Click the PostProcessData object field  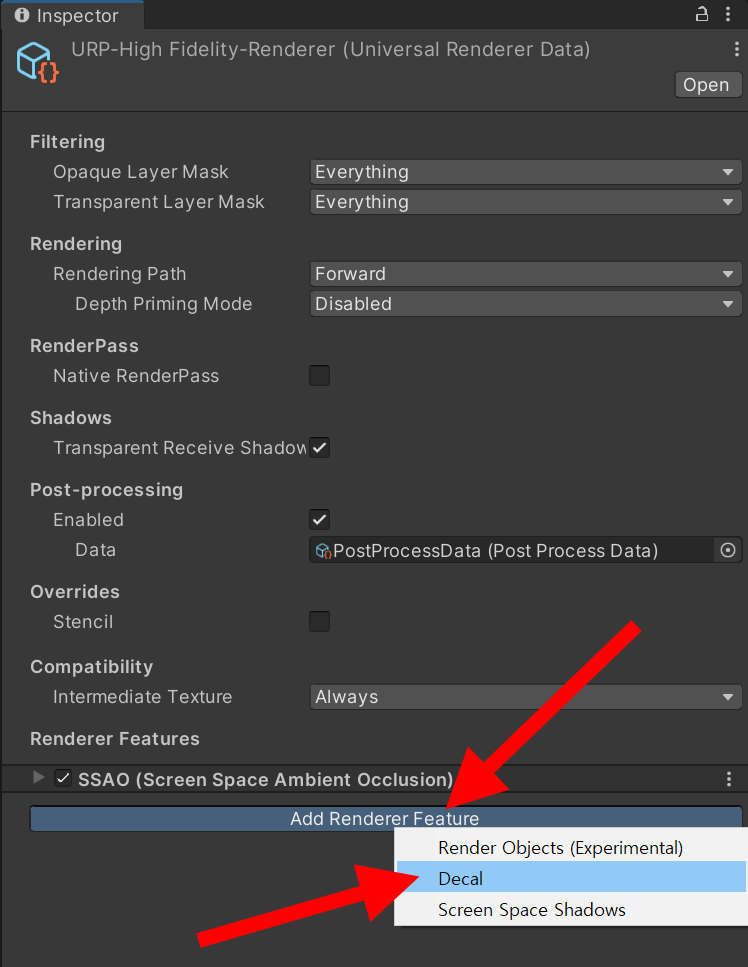tap(512, 550)
